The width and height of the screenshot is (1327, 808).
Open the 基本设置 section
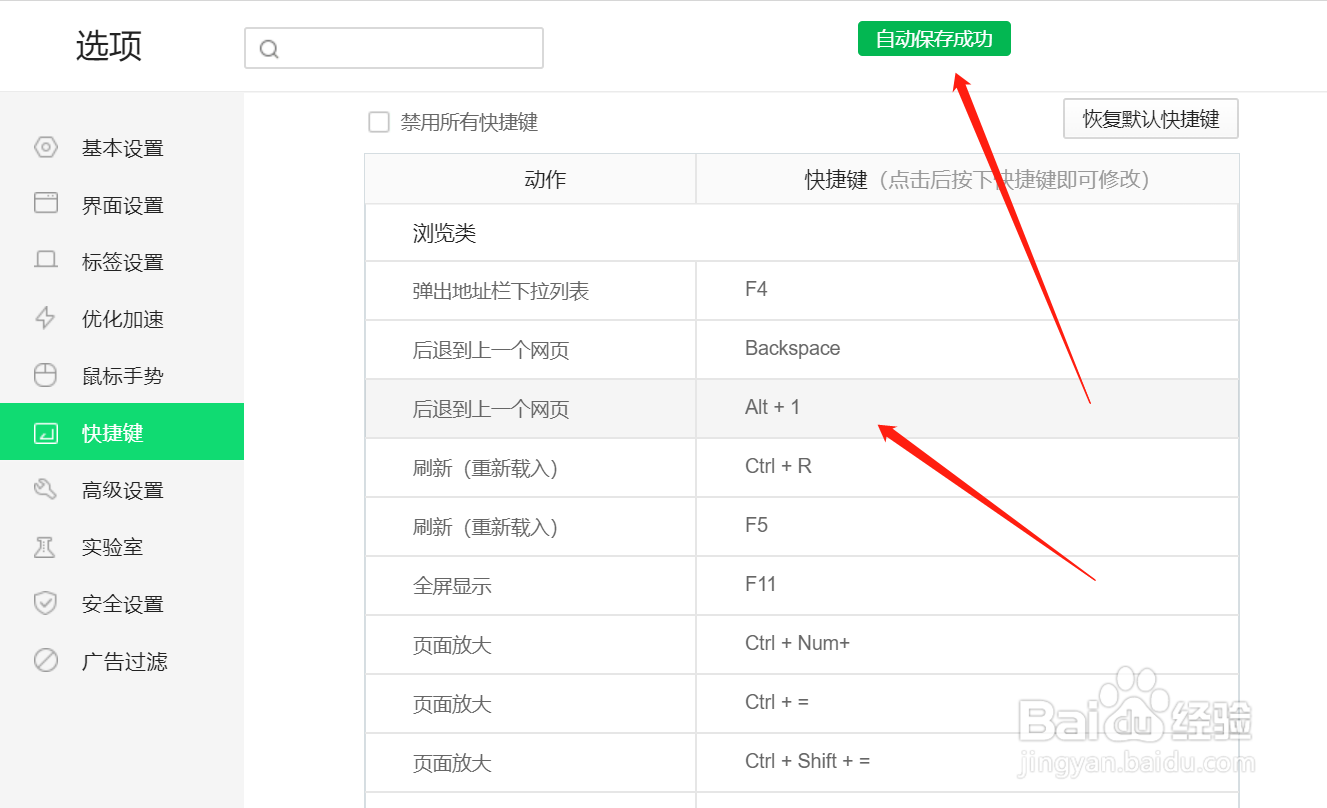click(122, 148)
